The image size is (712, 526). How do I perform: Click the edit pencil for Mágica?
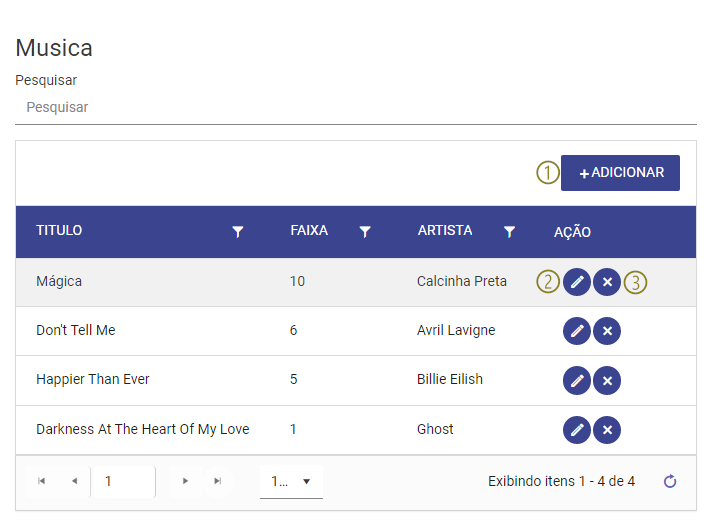577,282
